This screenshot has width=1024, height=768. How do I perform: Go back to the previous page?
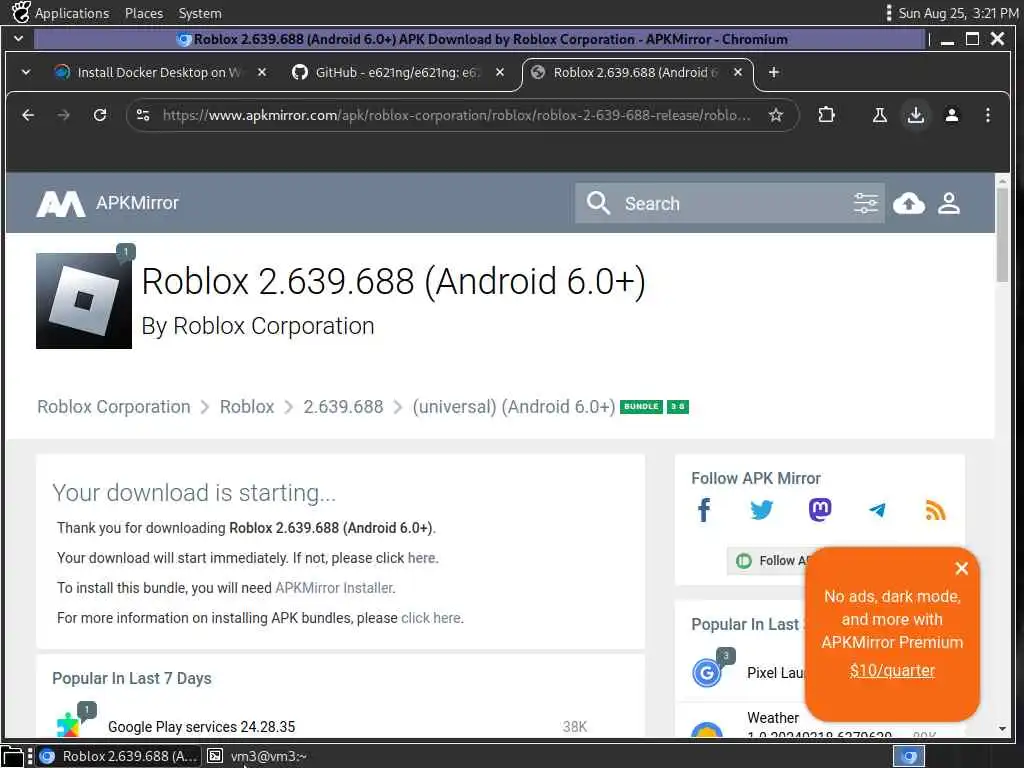tap(28, 116)
